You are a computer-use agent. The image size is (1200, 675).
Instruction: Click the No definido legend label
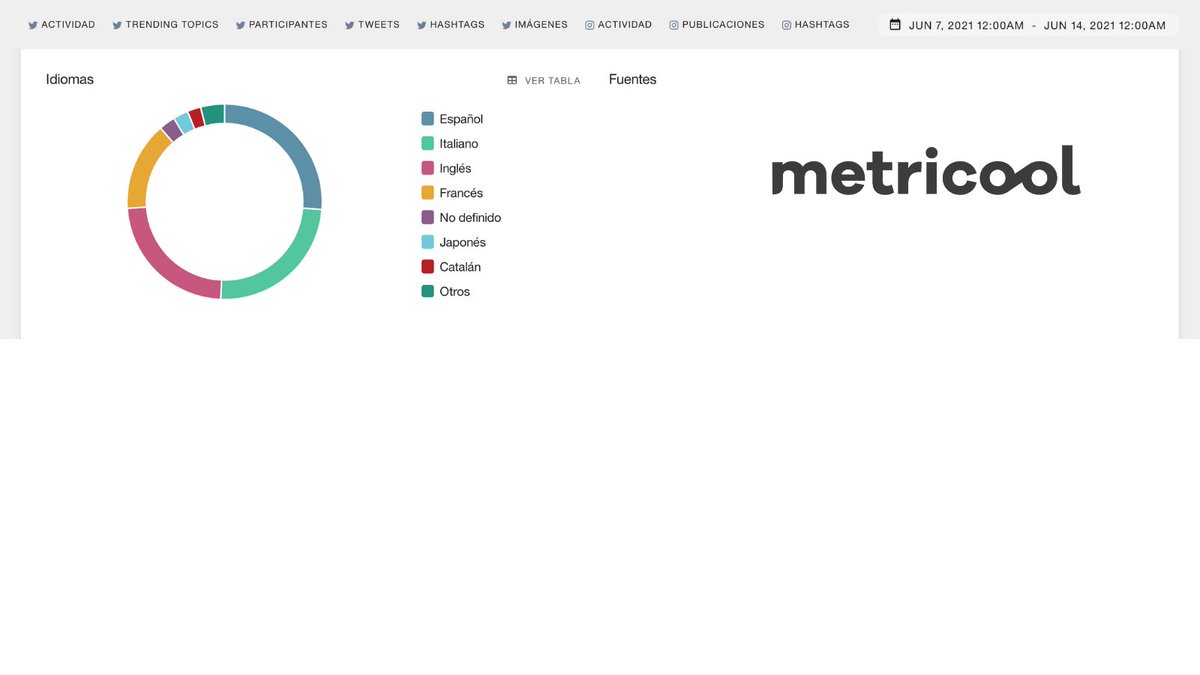pos(470,218)
